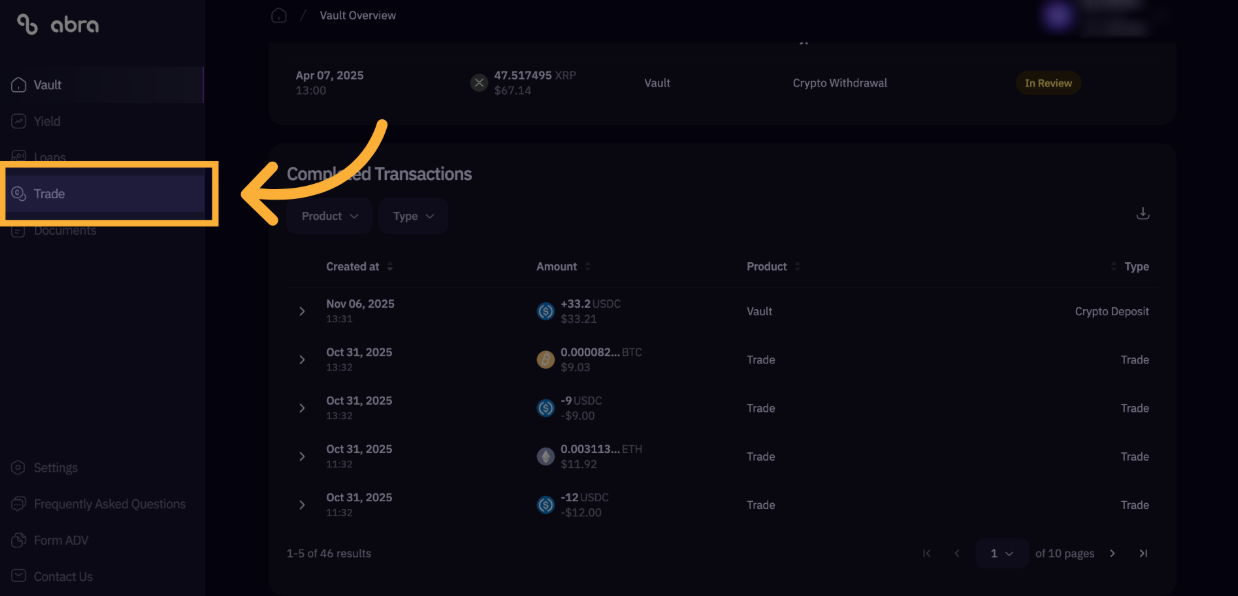Click the Settings gear icon
Screen dimensions: 1238x596
point(17,468)
